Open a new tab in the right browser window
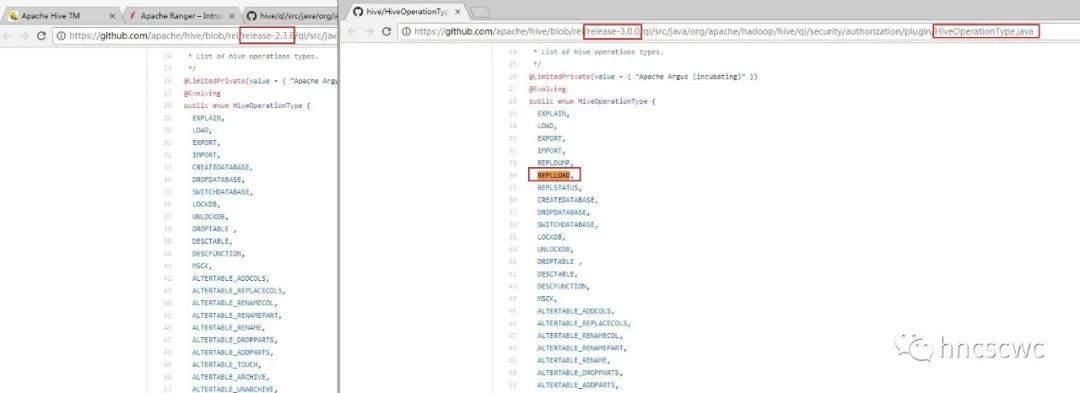1080x393 pixels. coord(480,12)
